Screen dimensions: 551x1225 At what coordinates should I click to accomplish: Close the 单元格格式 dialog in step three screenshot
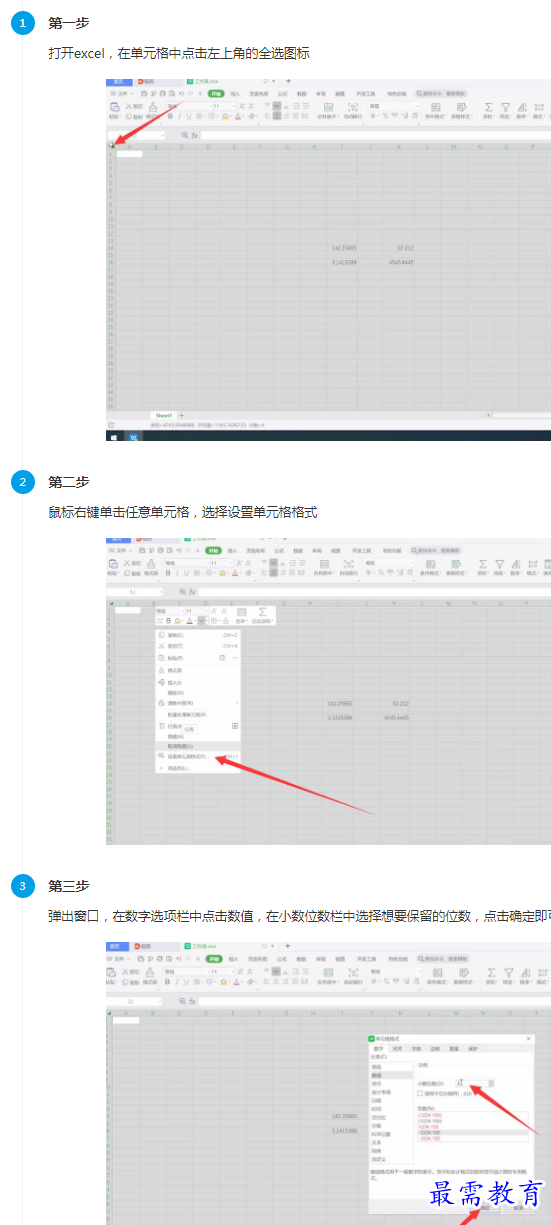528,1038
